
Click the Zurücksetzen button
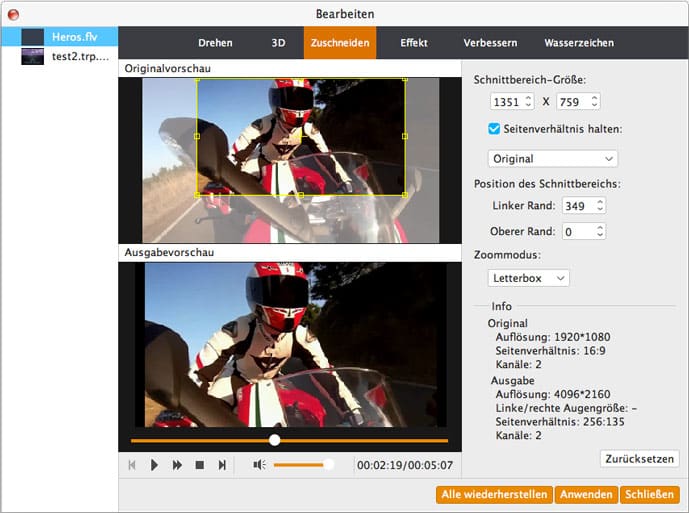(x=640, y=459)
